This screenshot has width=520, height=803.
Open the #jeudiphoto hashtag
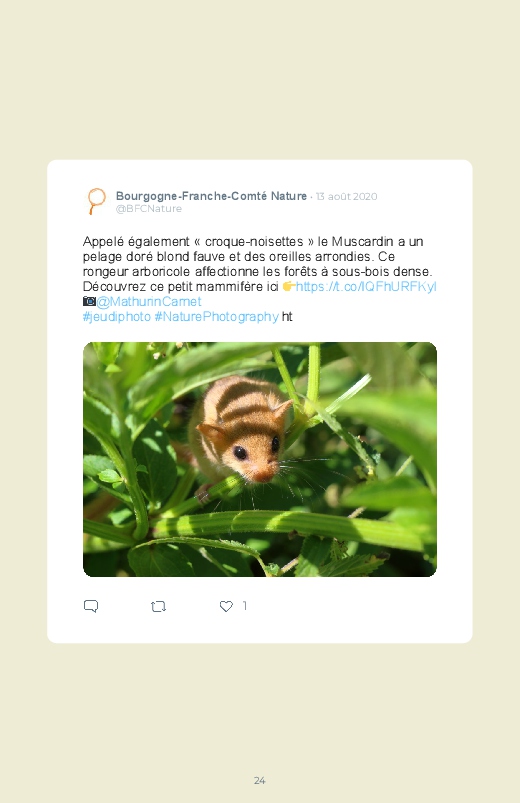tap(117, 316)
